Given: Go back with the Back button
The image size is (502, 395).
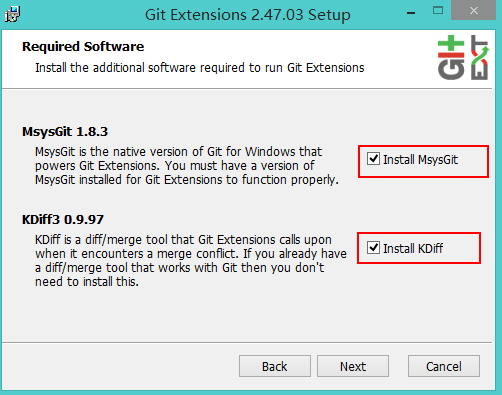Looking at the screenshot, I should pyautogui.click(x=275, y=366).
